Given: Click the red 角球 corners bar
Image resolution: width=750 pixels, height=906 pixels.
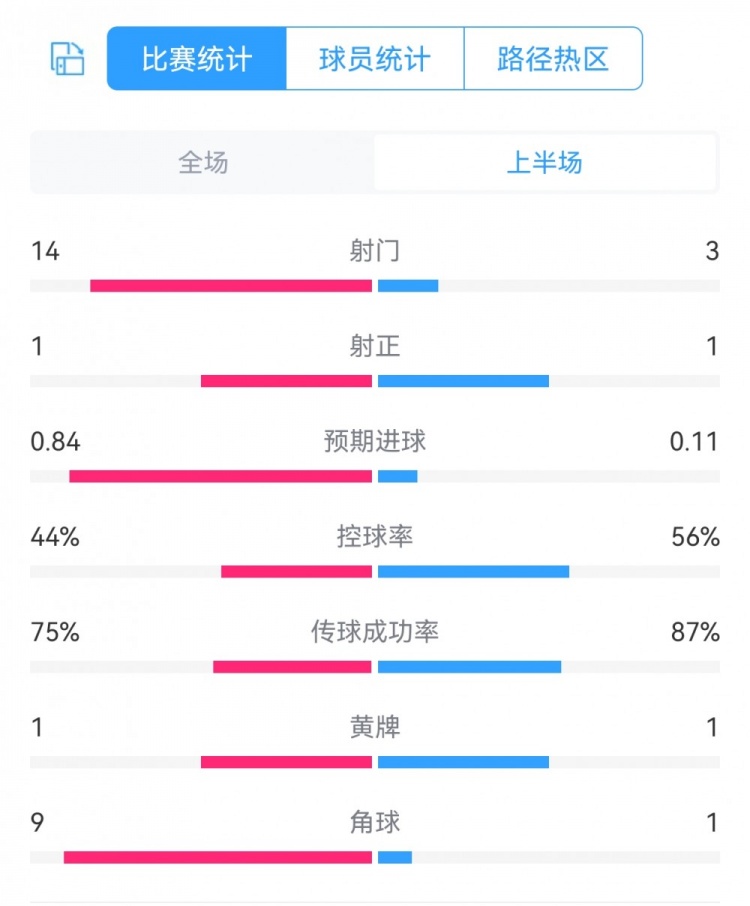Looking at the screenshot, I should [218, 857].
